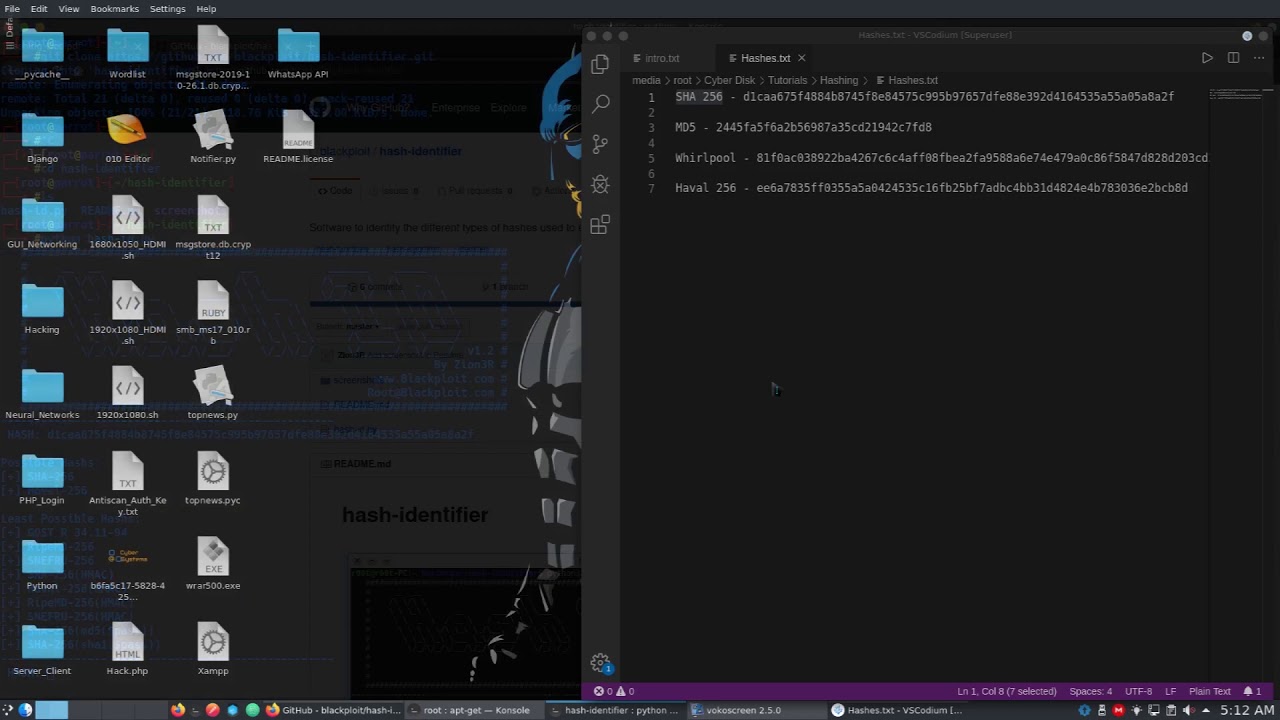This screenshot has width=1280, height=720.
Task: Click the Haval 256 hash line
Action: pos(931,187)
